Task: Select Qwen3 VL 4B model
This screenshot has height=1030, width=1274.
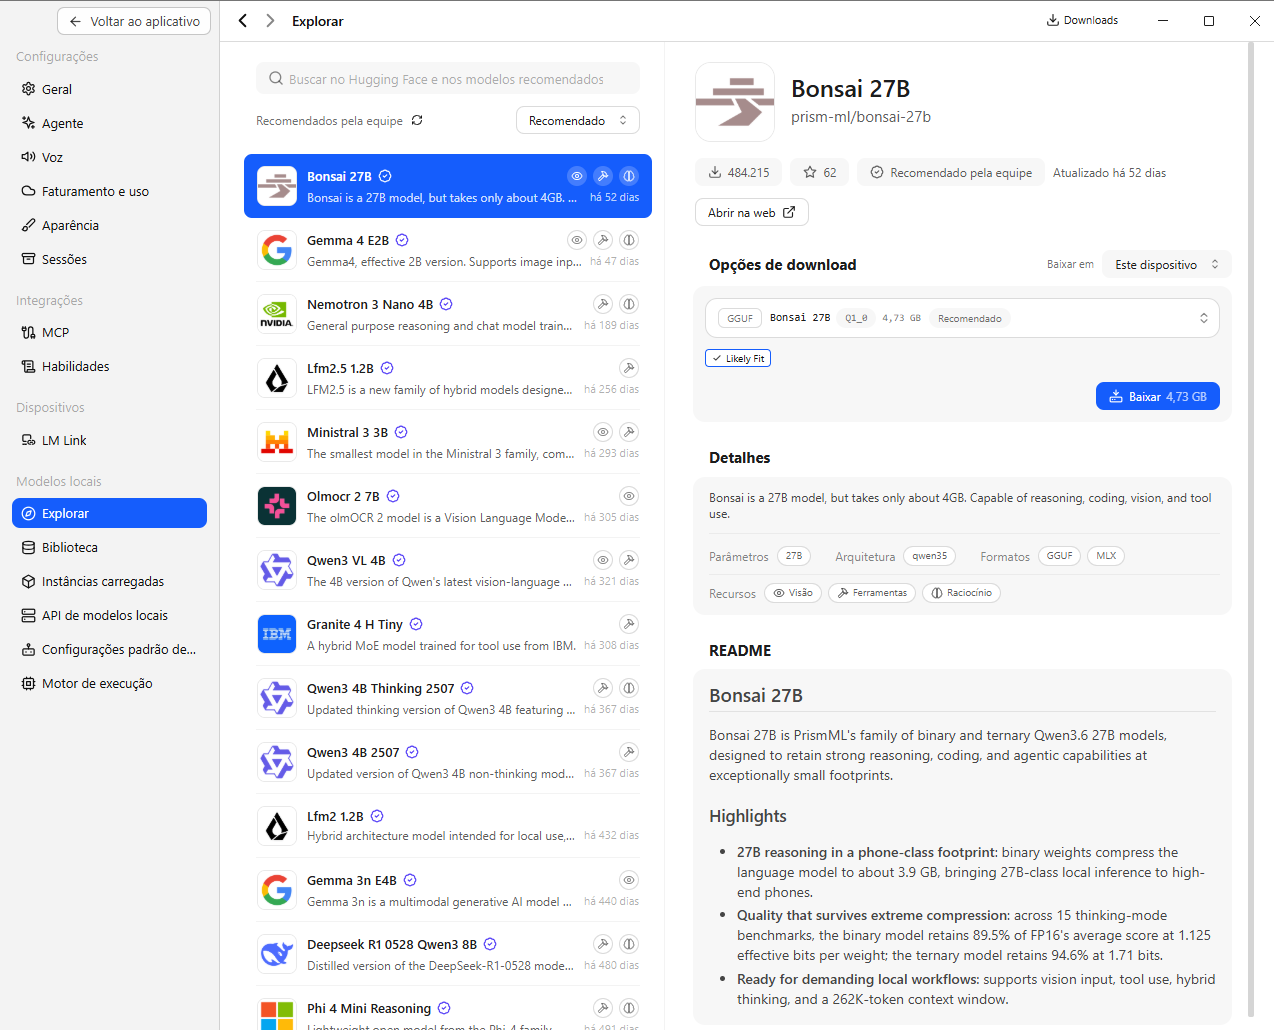Action: point(448,570)
